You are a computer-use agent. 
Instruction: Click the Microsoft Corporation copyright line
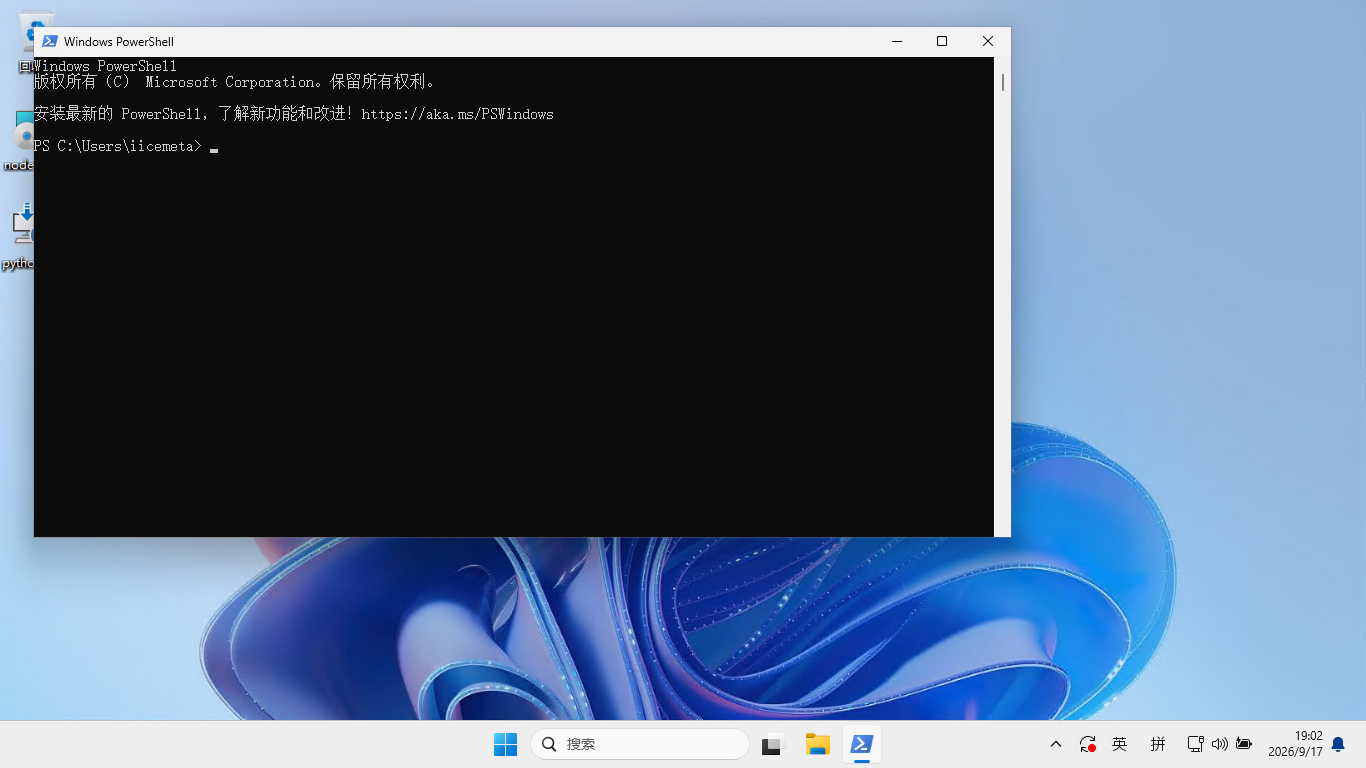tap(234, 82)
